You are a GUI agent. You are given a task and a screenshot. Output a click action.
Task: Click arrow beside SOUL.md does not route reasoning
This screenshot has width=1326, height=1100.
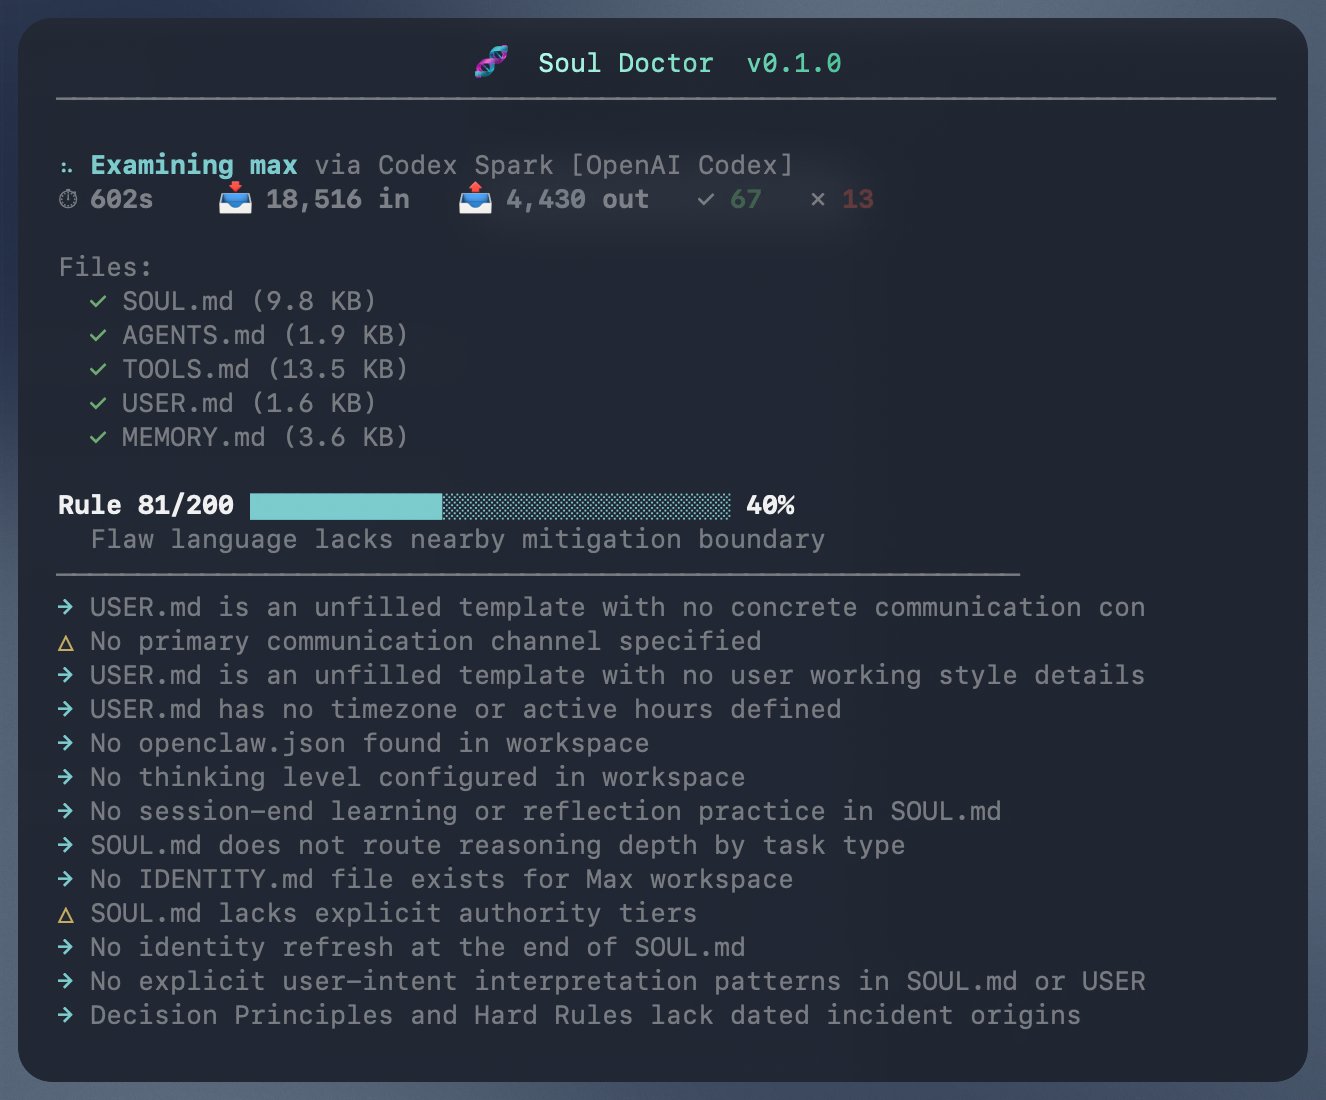pyautogui.click(x=66, y=845)
